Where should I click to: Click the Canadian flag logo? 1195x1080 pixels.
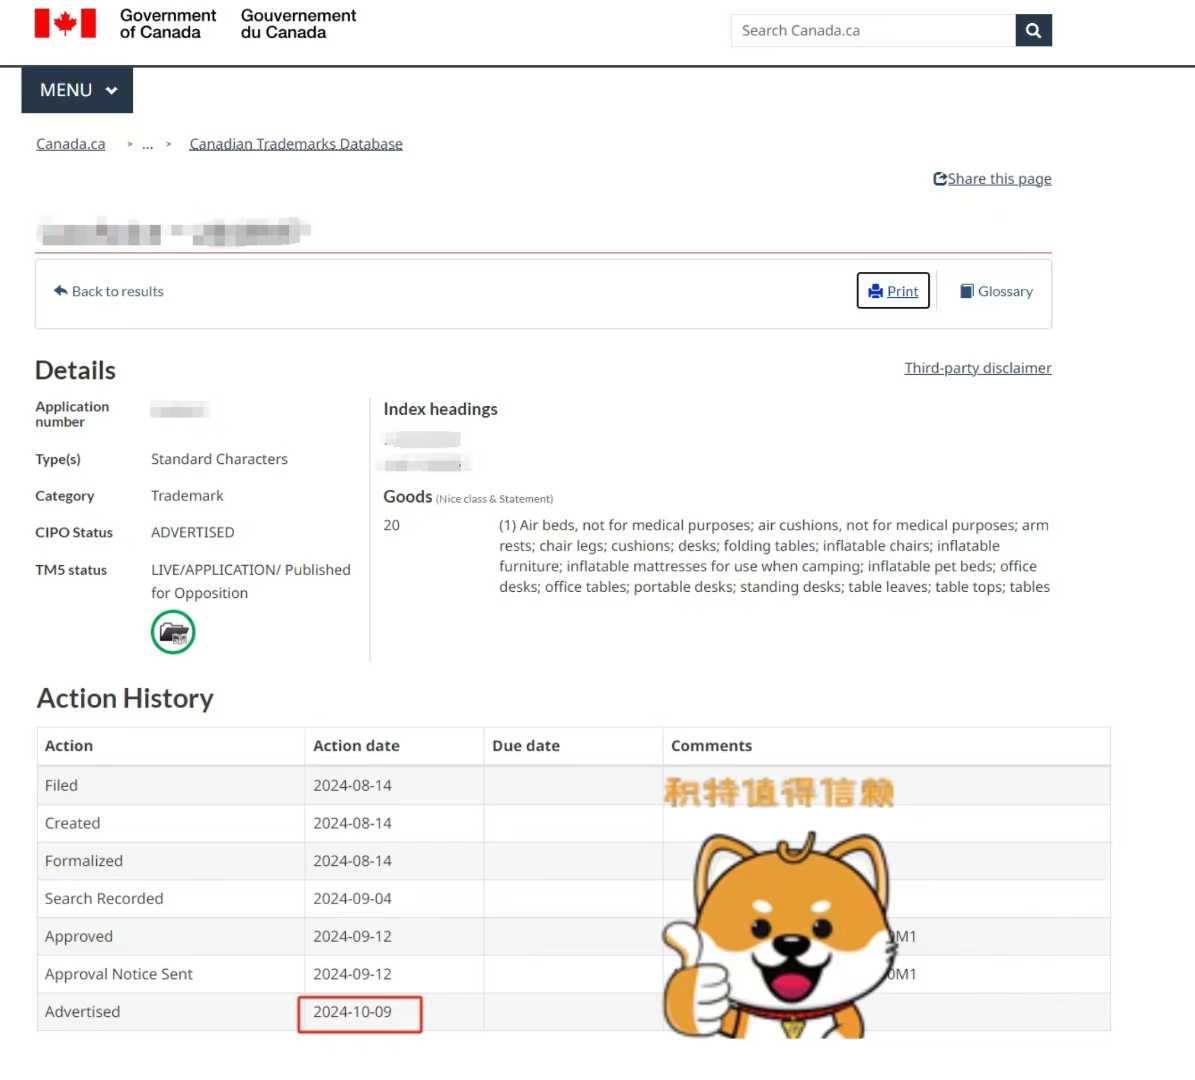coord(65,23)
